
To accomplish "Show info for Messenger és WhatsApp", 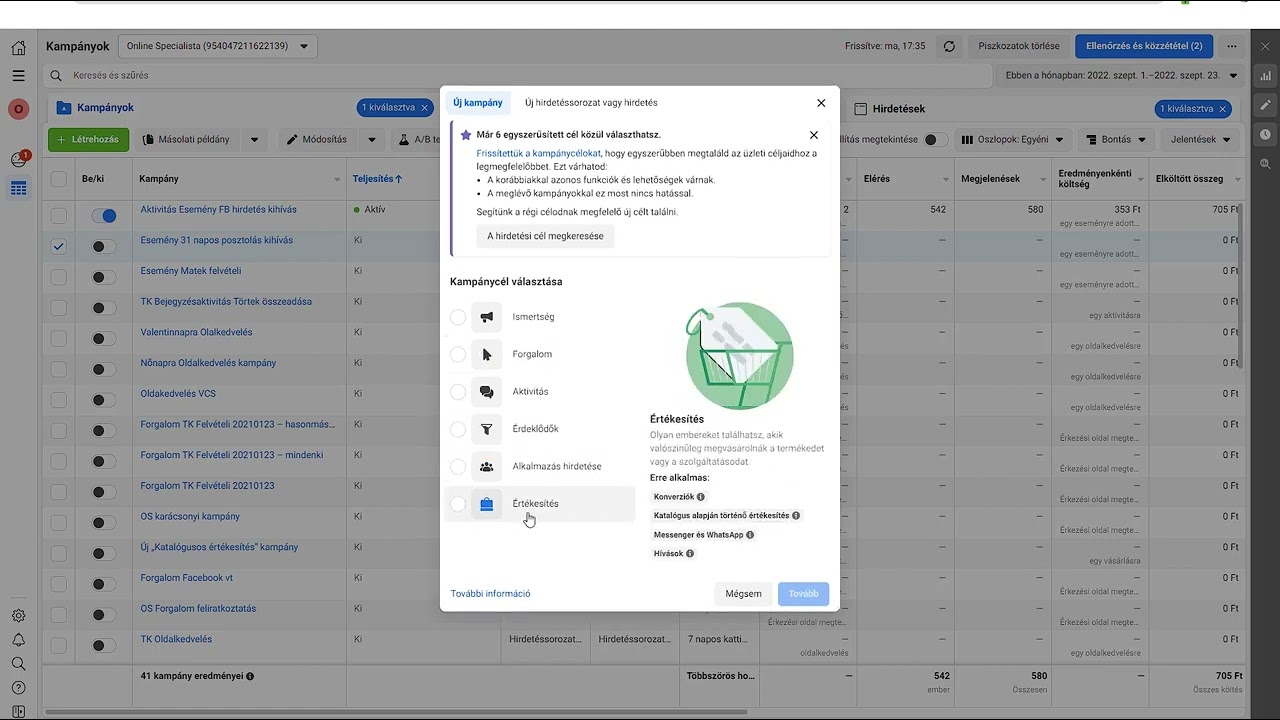I will tap(750, 535).
